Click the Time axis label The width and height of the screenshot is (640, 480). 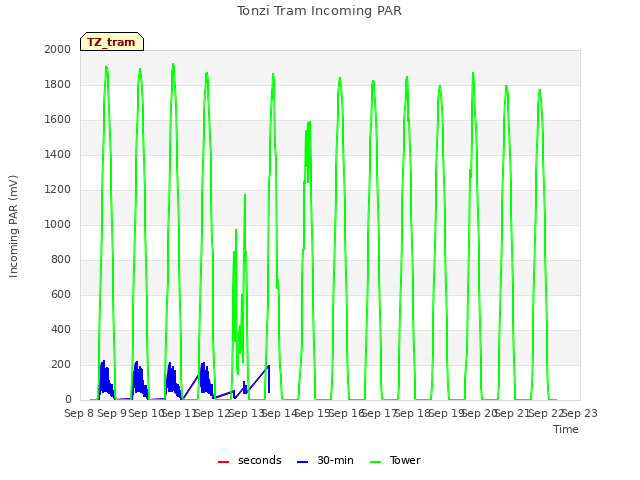(566, 429)
